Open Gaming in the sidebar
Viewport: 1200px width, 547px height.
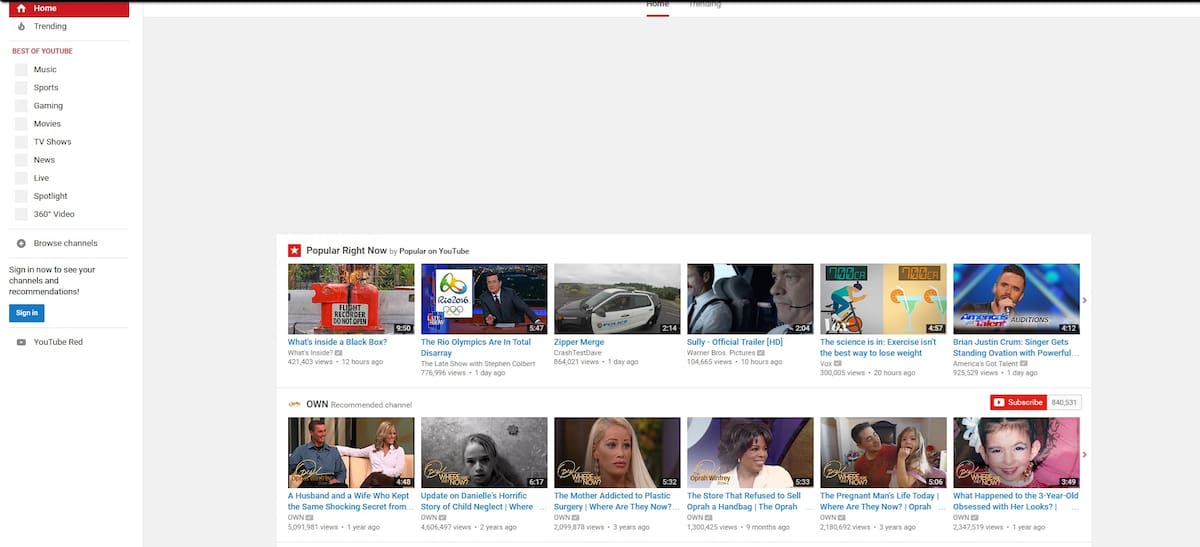click(x=48, y=106)
